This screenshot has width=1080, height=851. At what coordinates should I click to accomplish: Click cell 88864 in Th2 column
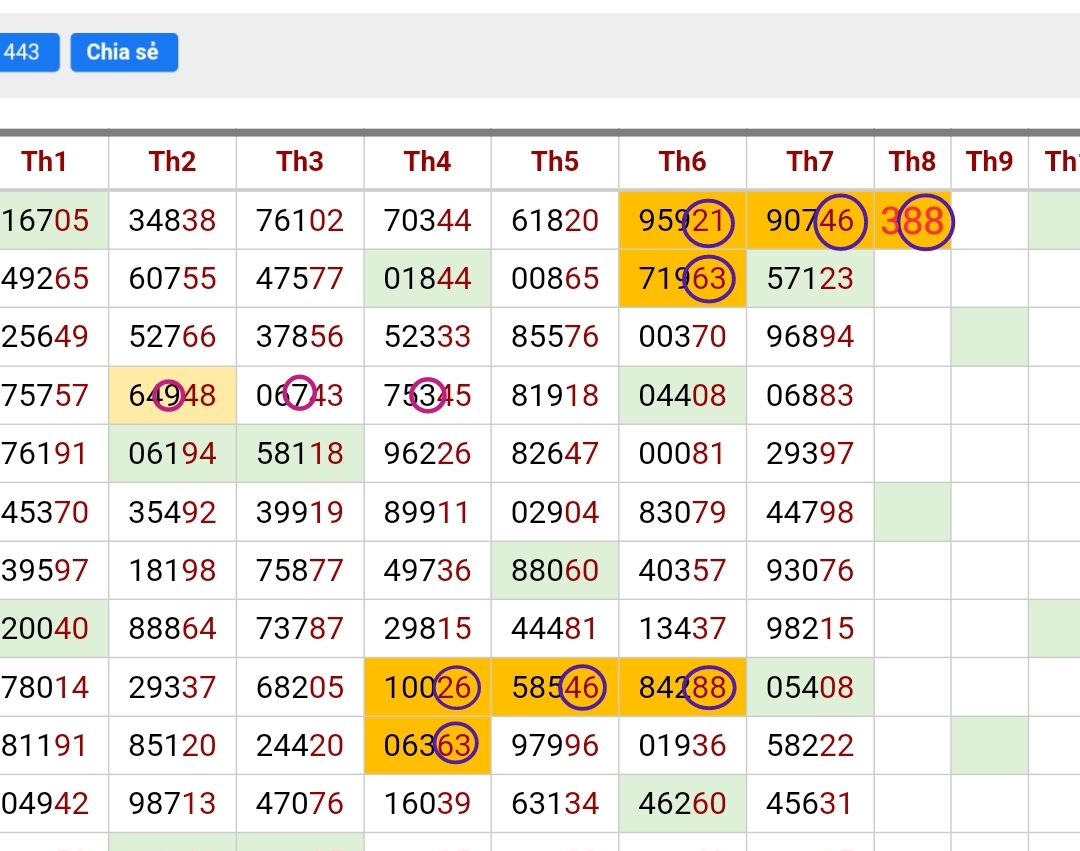tap(172, 629)
